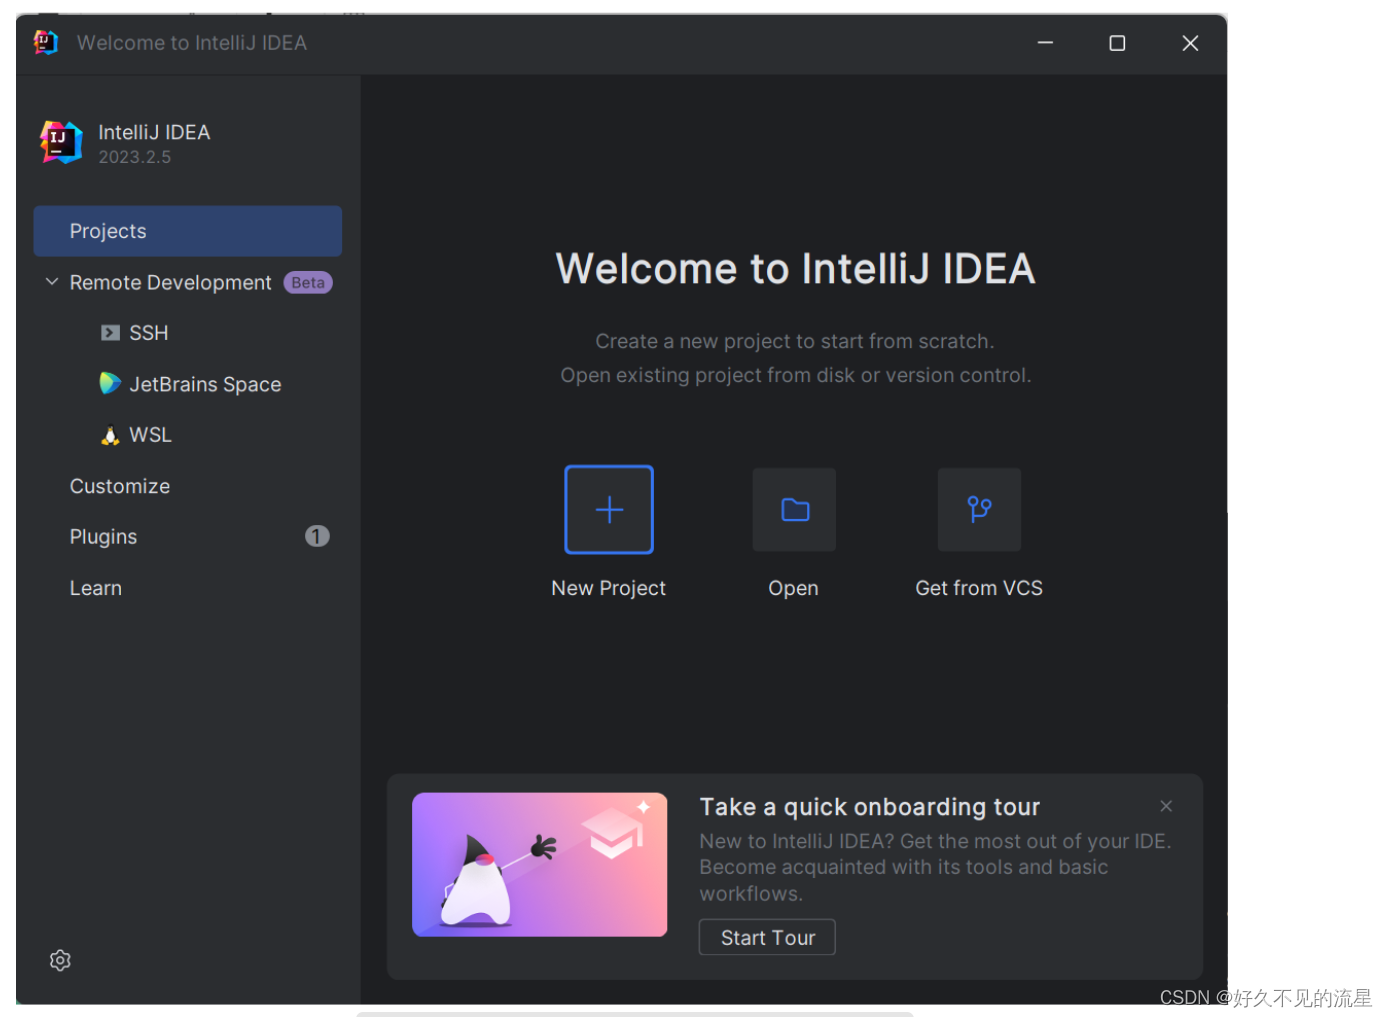Screen dimensions: 1388x1017
Task: Click the title bar IntelliJ app icon
Action: (x=46, y=42)
